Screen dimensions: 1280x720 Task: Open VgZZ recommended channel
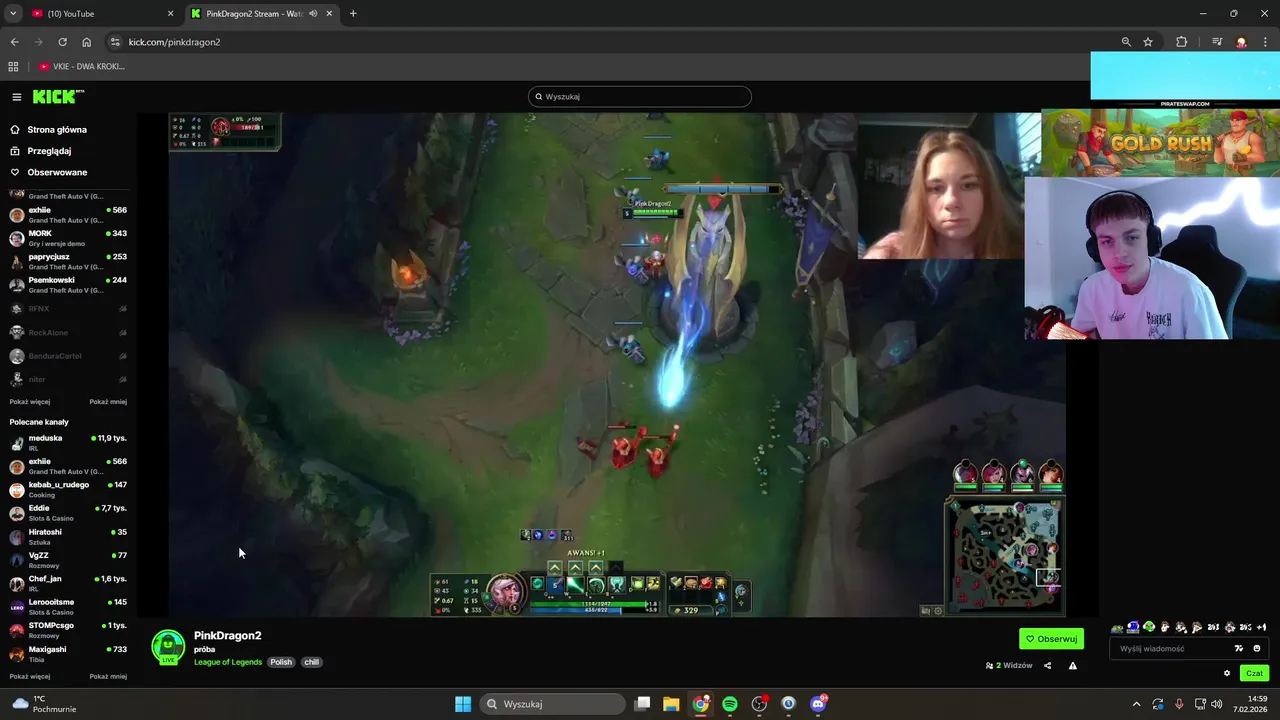click(68, 560)
